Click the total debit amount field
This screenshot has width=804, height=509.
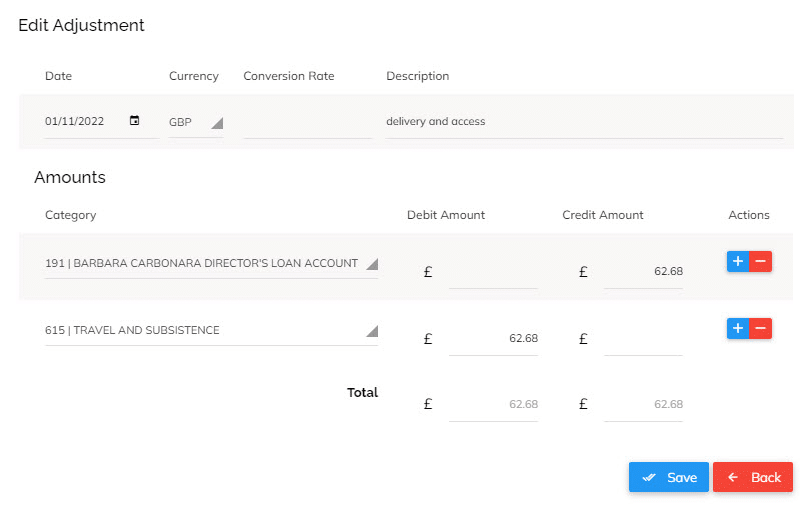[493, 404]
